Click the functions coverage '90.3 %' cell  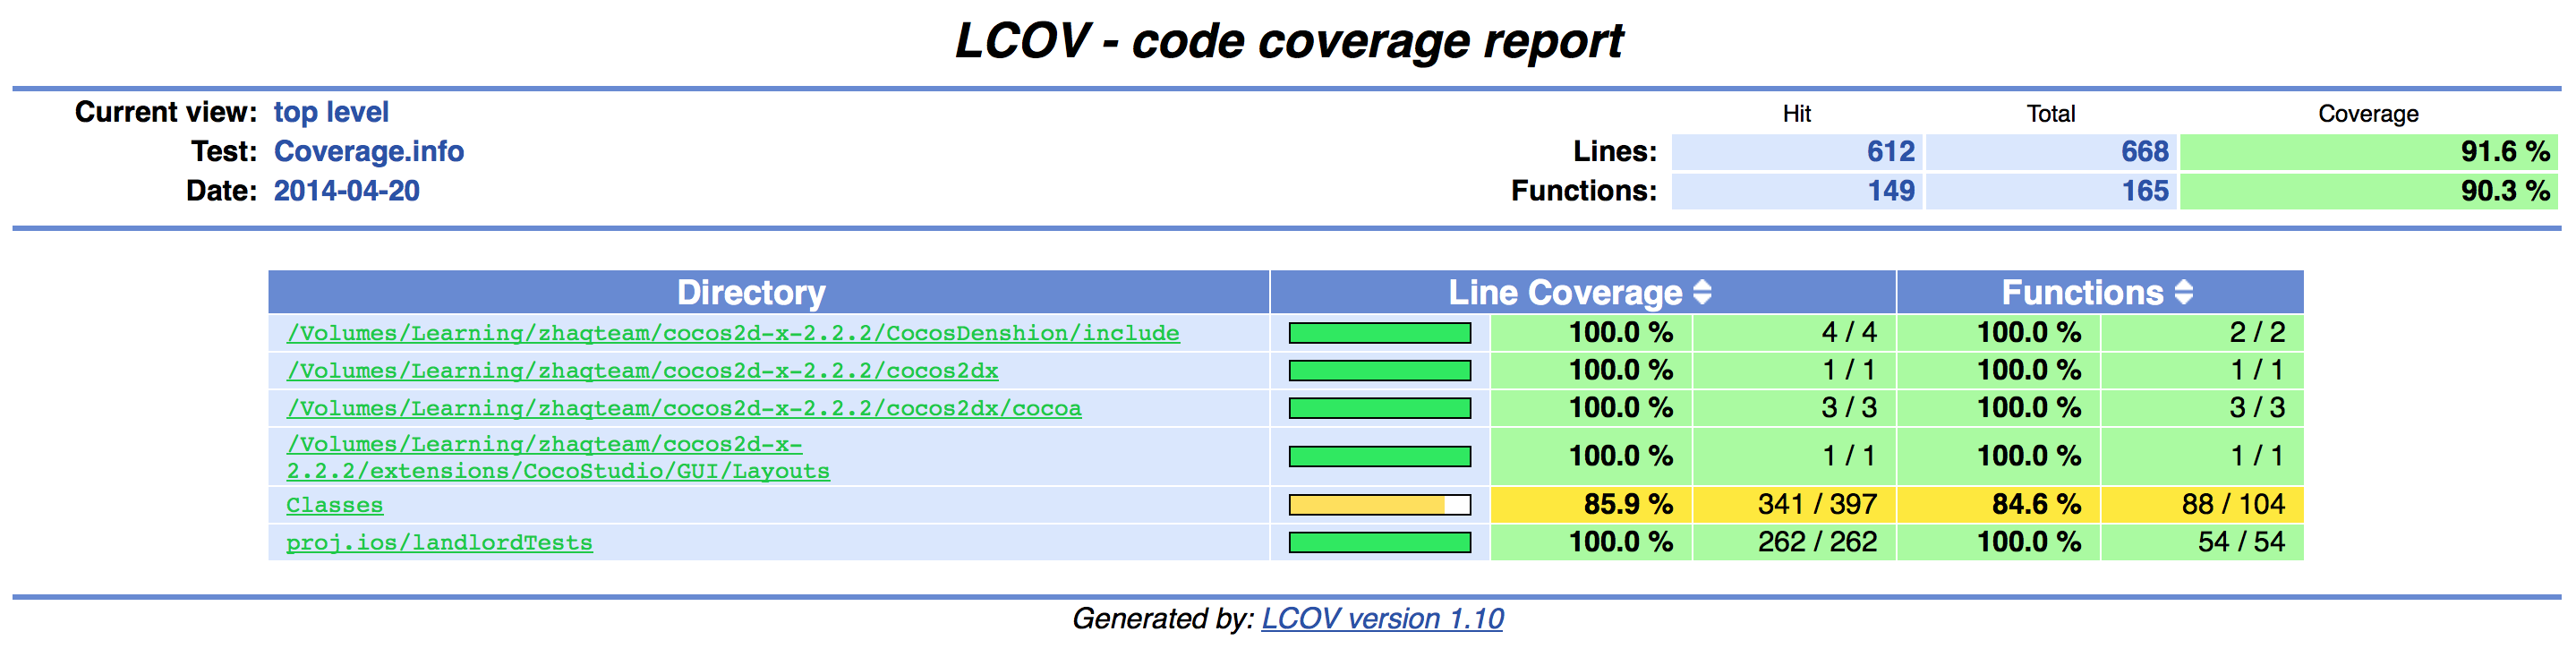2368,191
